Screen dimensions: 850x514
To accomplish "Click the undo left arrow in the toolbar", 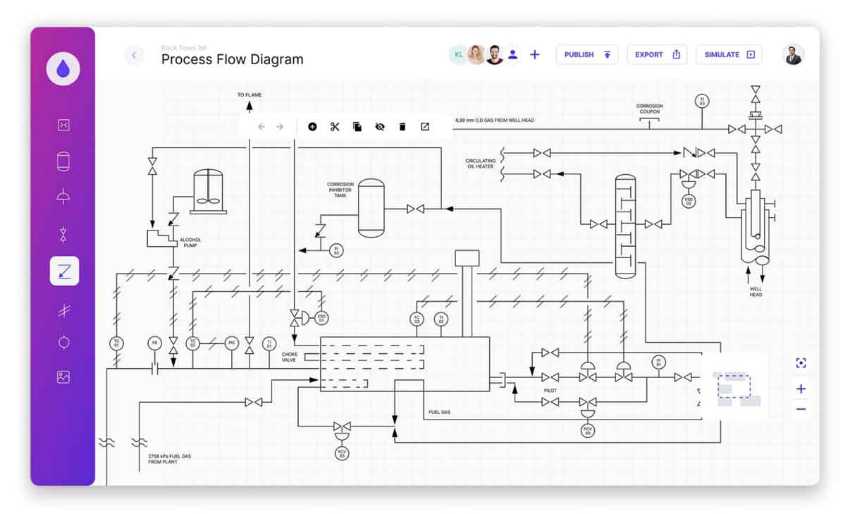I will click(x=261, y=127).
